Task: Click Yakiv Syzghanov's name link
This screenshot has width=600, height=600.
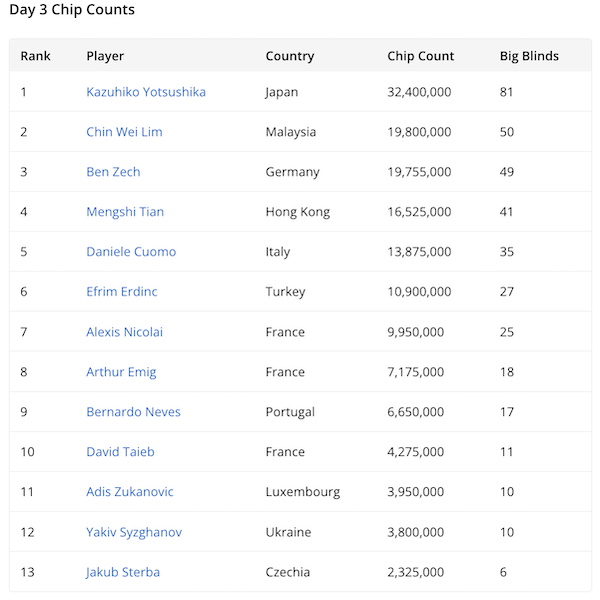Action: click(x=134, y=532)
